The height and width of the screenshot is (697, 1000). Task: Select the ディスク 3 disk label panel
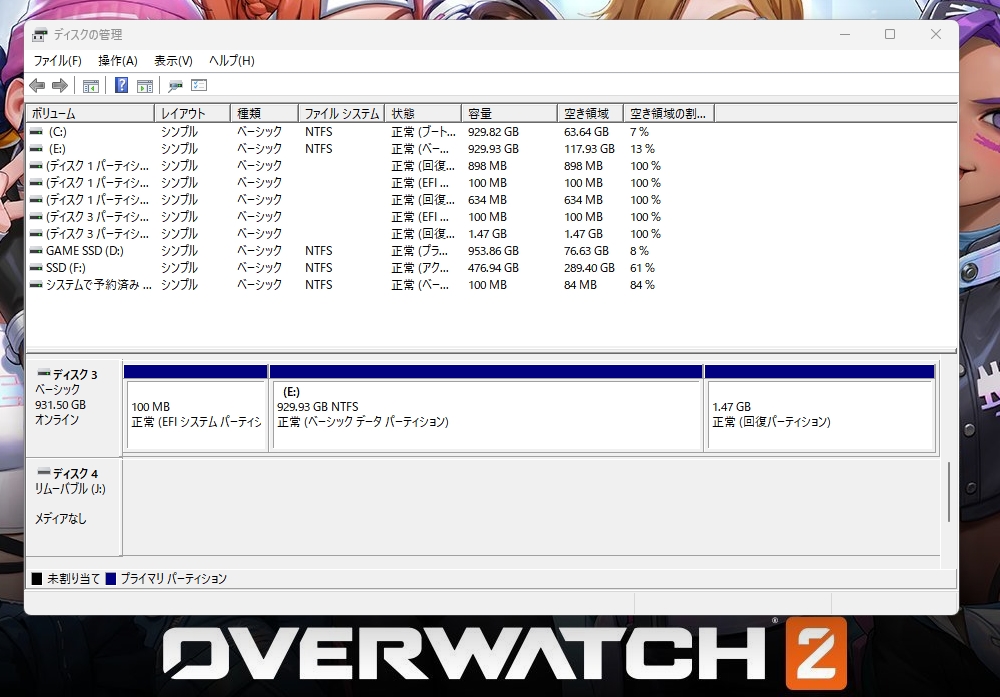click(x=74, y=408)
